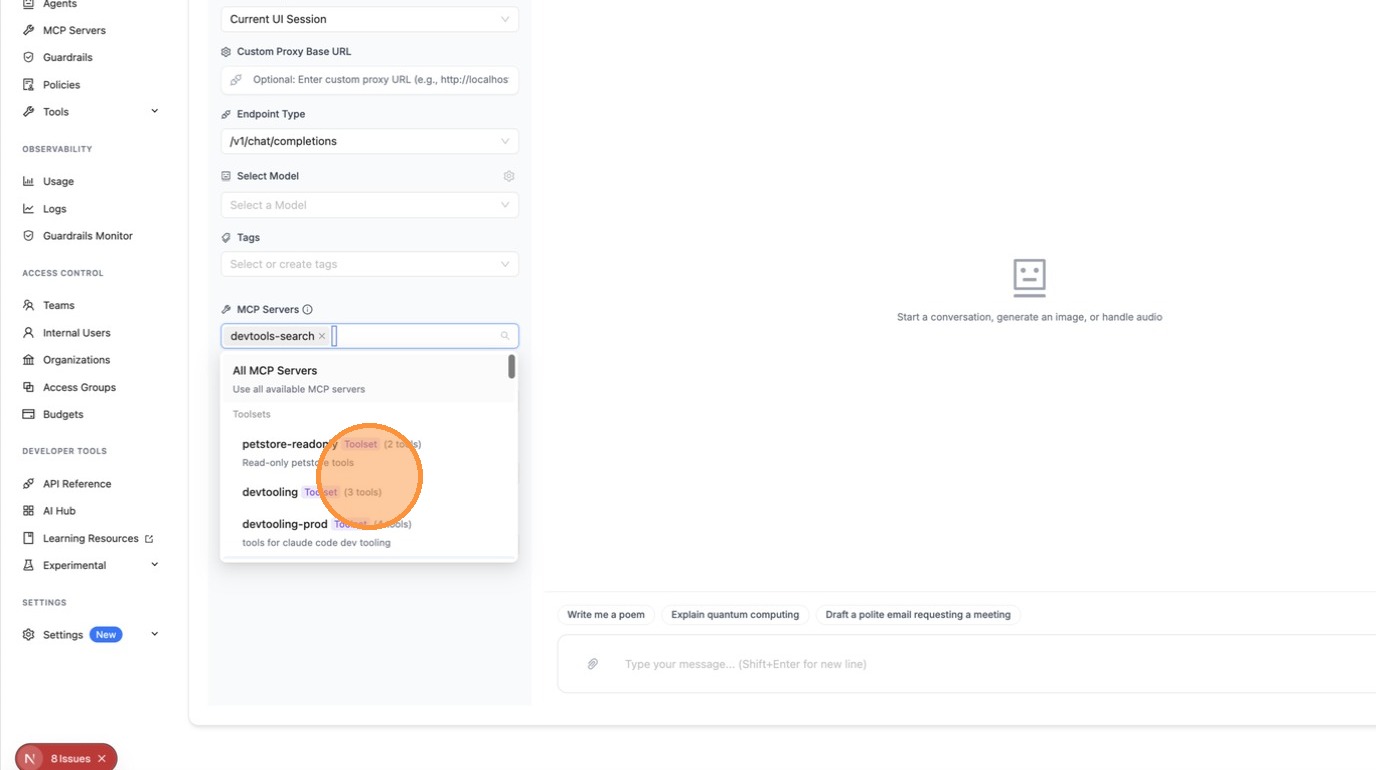This screenshot has width=1376, height=770.
Task: Select All MCP Servers option
Action: coord(367,378)
